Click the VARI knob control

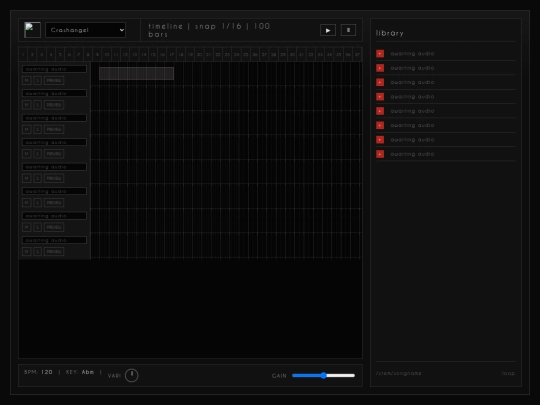click(x=132, y=375)
